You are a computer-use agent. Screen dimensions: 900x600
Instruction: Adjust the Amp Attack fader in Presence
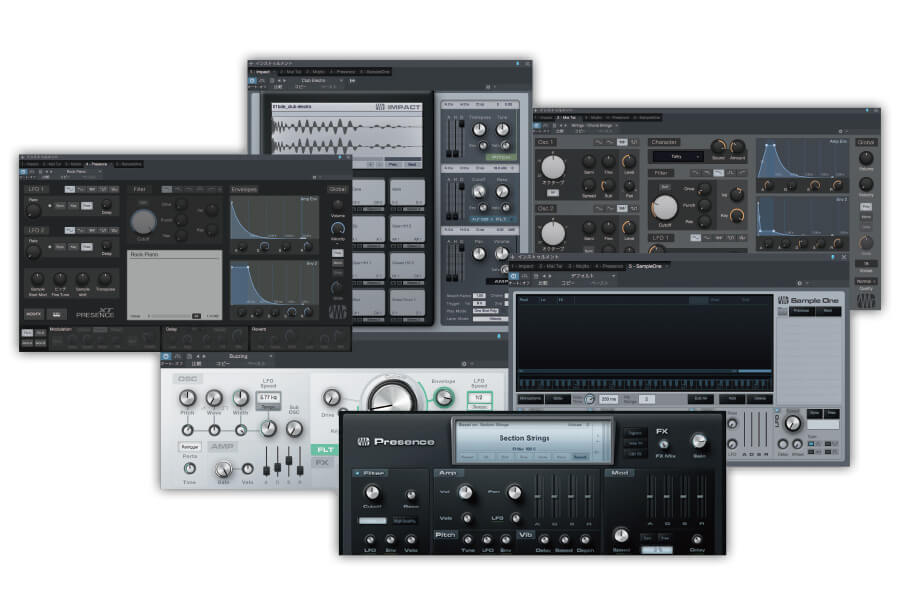(x=538, y=496)
